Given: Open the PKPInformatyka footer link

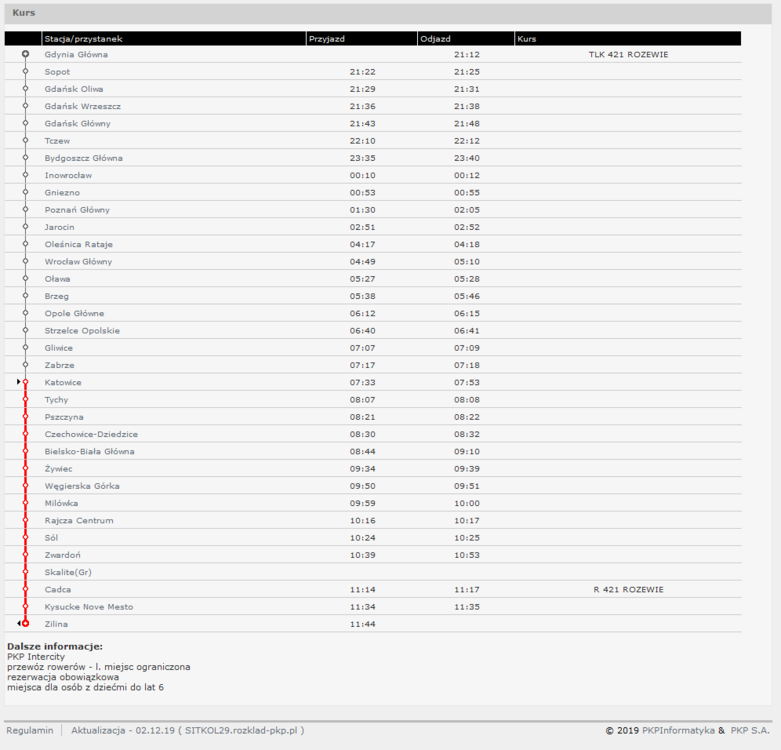Looking at the screenshot, I should [678, 731].
